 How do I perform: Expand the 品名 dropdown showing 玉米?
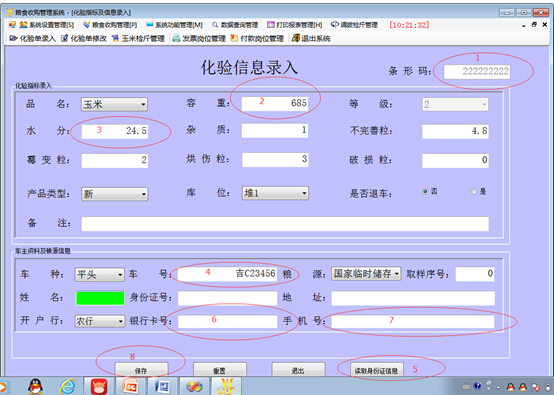(114, 105)
